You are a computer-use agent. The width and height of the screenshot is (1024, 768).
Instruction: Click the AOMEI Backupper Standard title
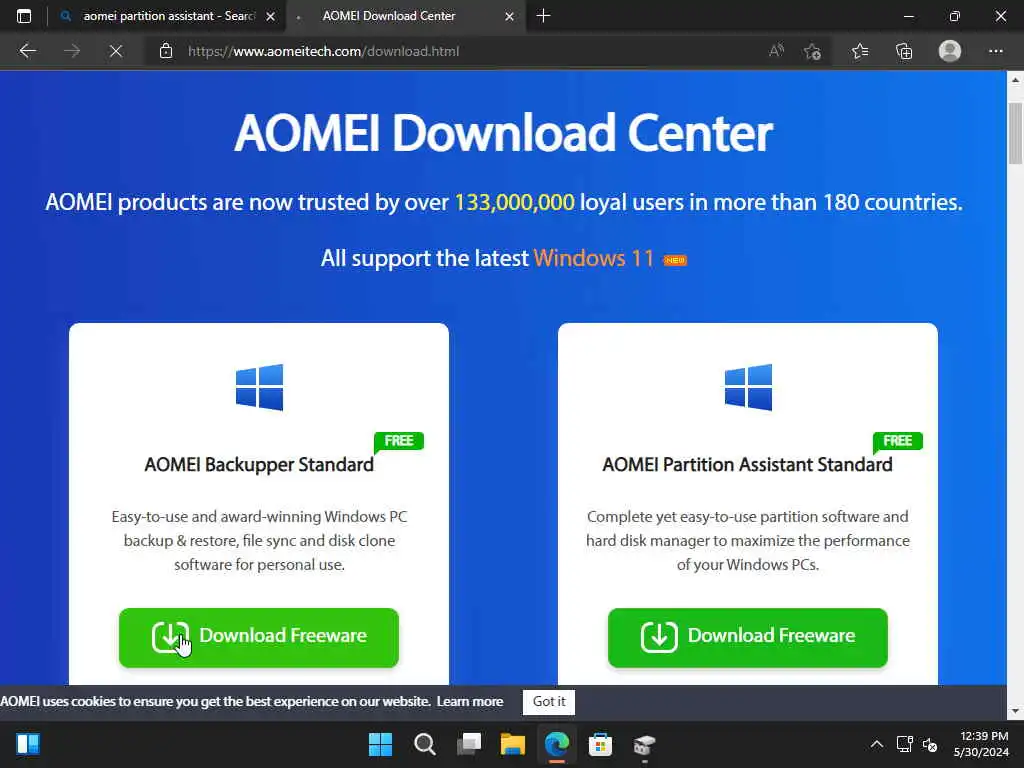pyautogui.click(x=259, y=464)
